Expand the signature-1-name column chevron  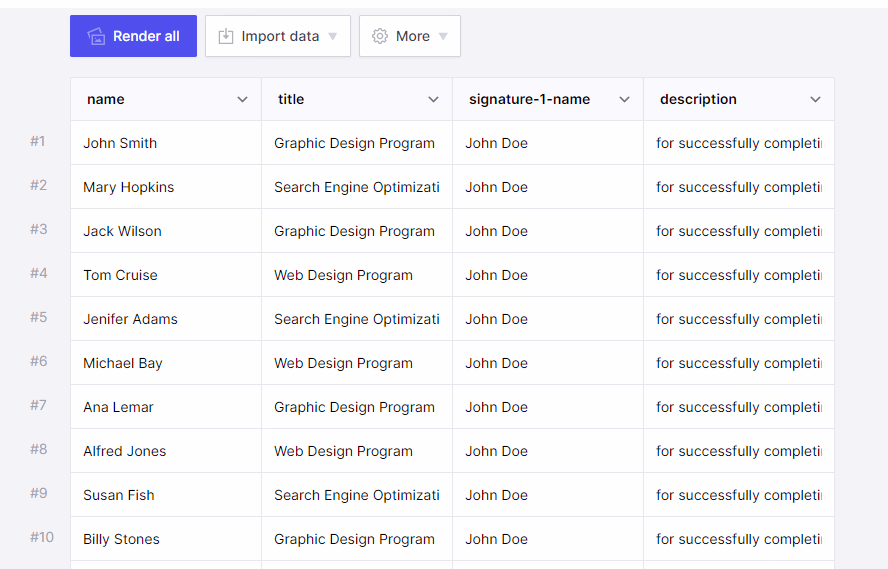(x=624, y=99)
